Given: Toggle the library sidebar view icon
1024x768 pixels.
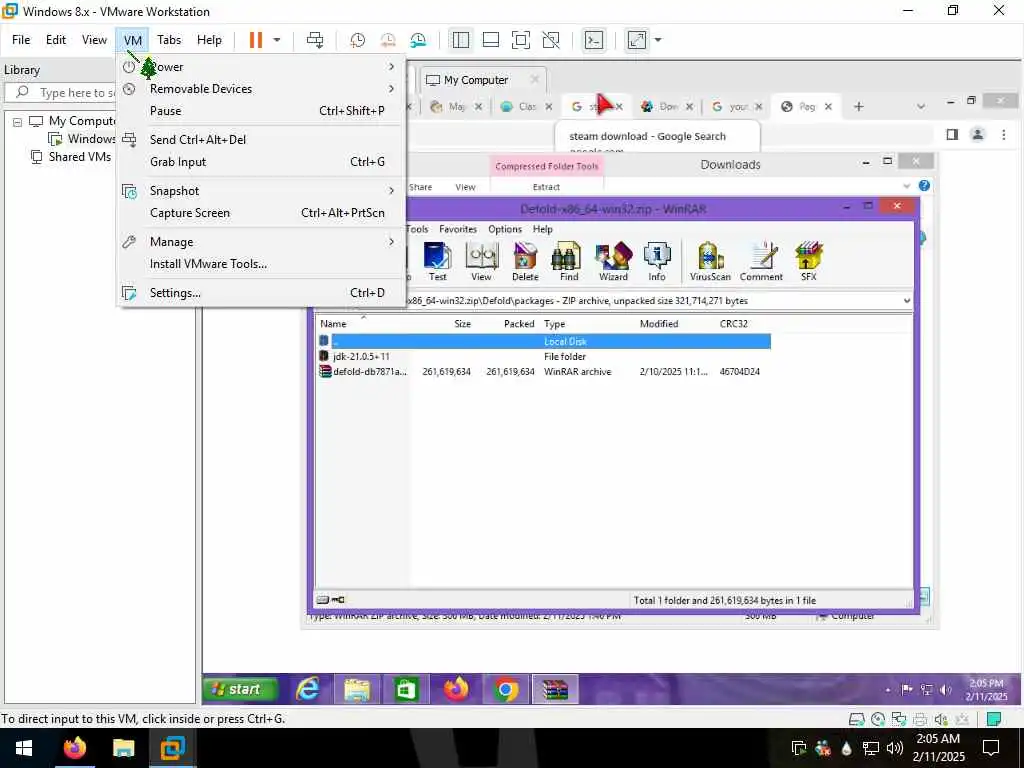Looking at the screenshot, I should [460, 40].
